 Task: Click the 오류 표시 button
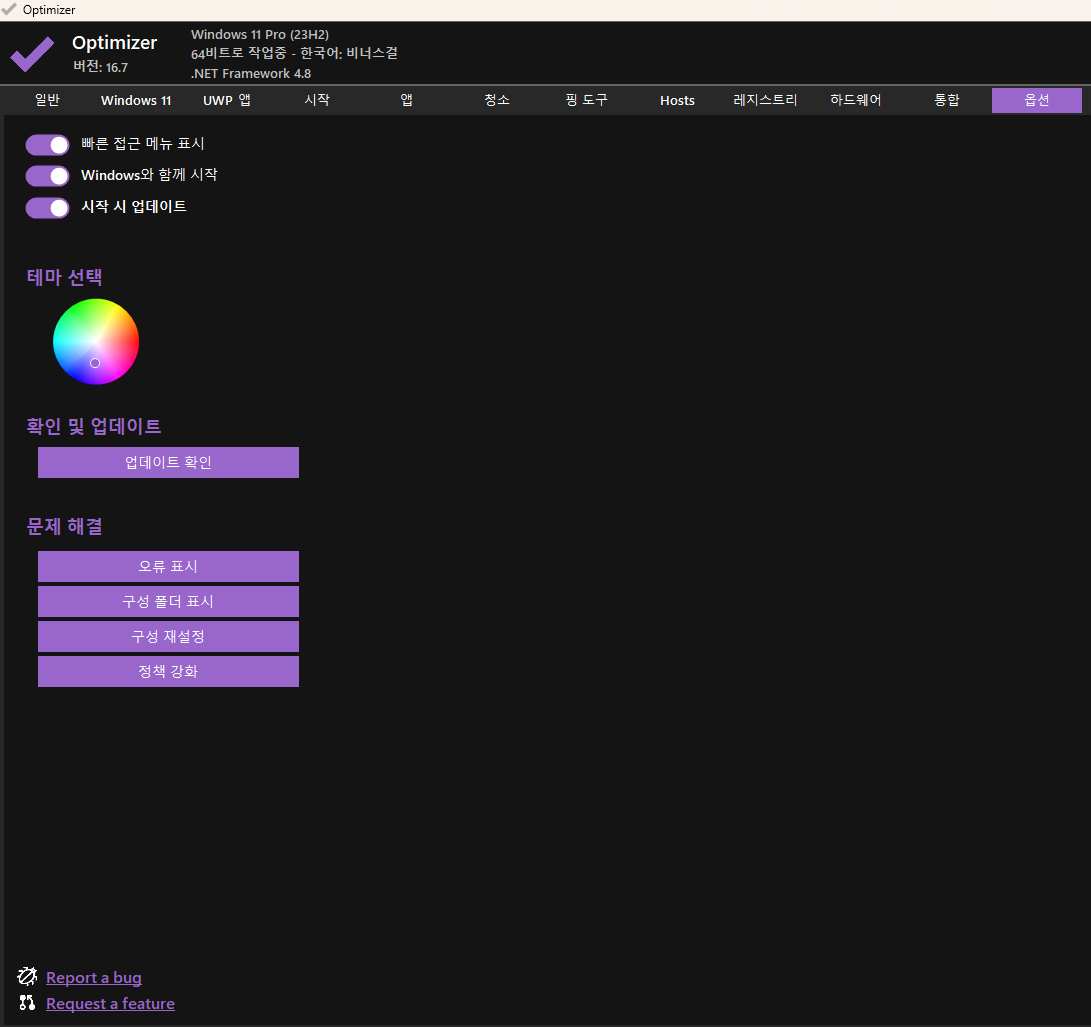click(168, 566)
